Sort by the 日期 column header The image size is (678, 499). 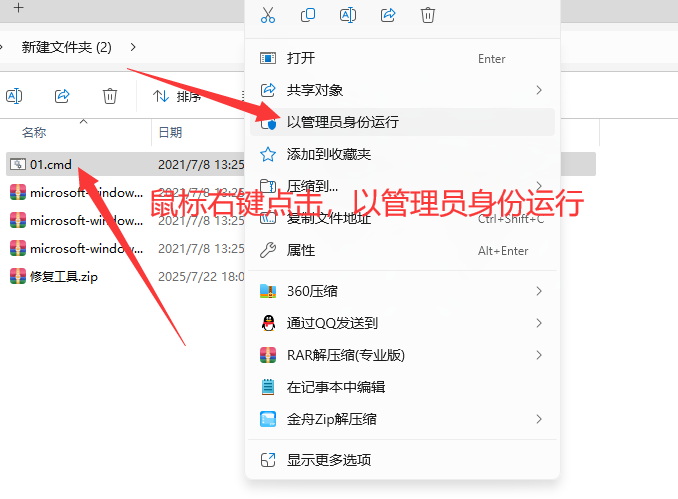pyautogui.click(x=170, y=132)
